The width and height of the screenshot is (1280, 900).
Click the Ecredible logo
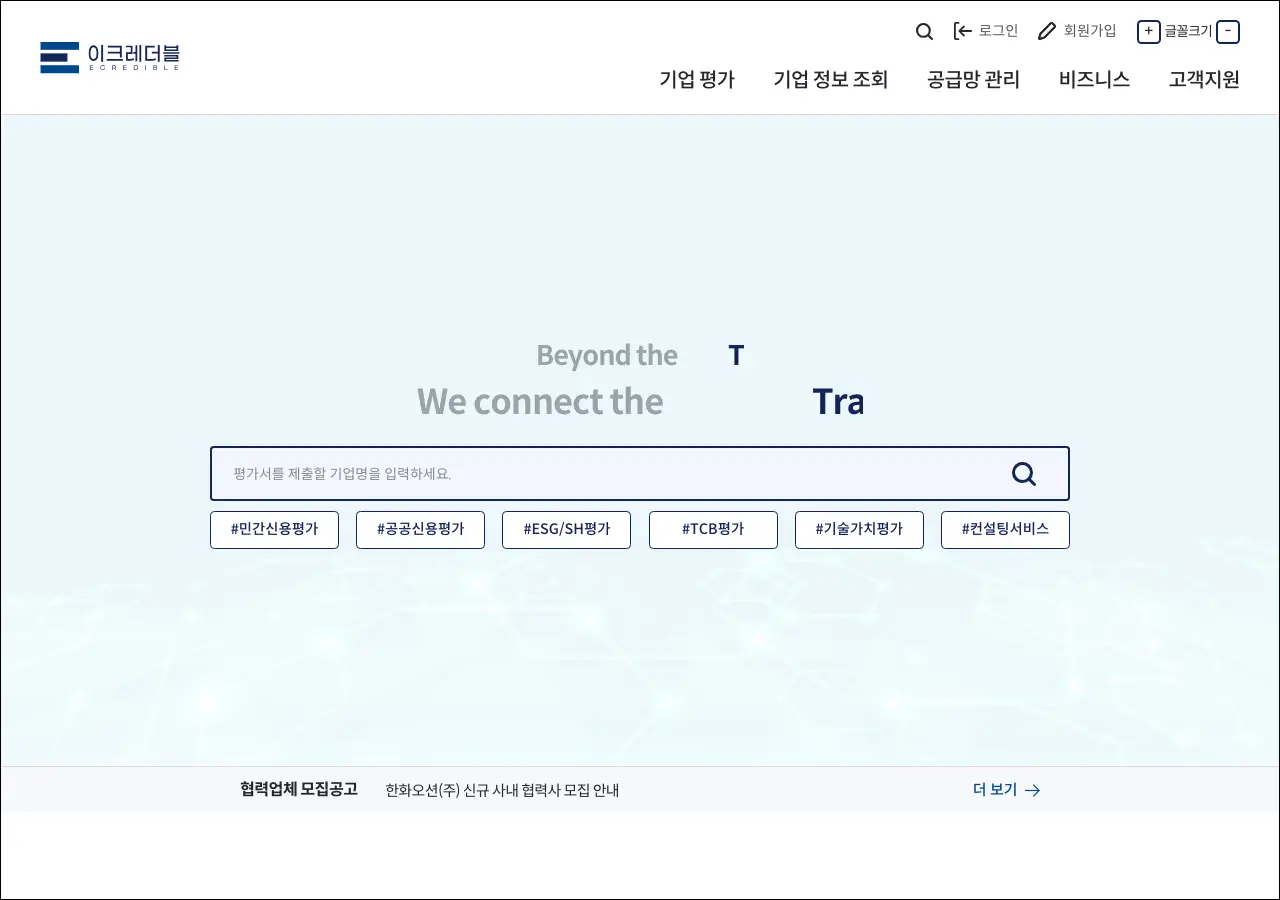click(x=110, y=57)
